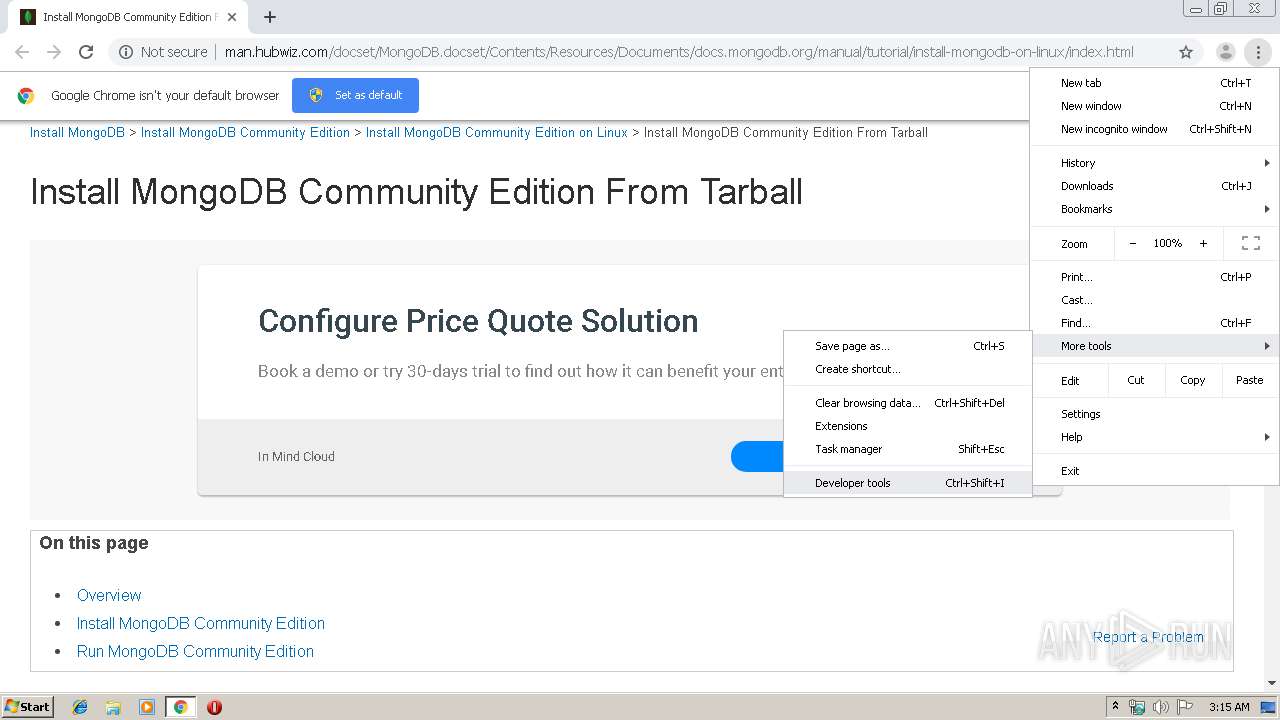Open the file explorer taskbar icon

tap(113, 707)
